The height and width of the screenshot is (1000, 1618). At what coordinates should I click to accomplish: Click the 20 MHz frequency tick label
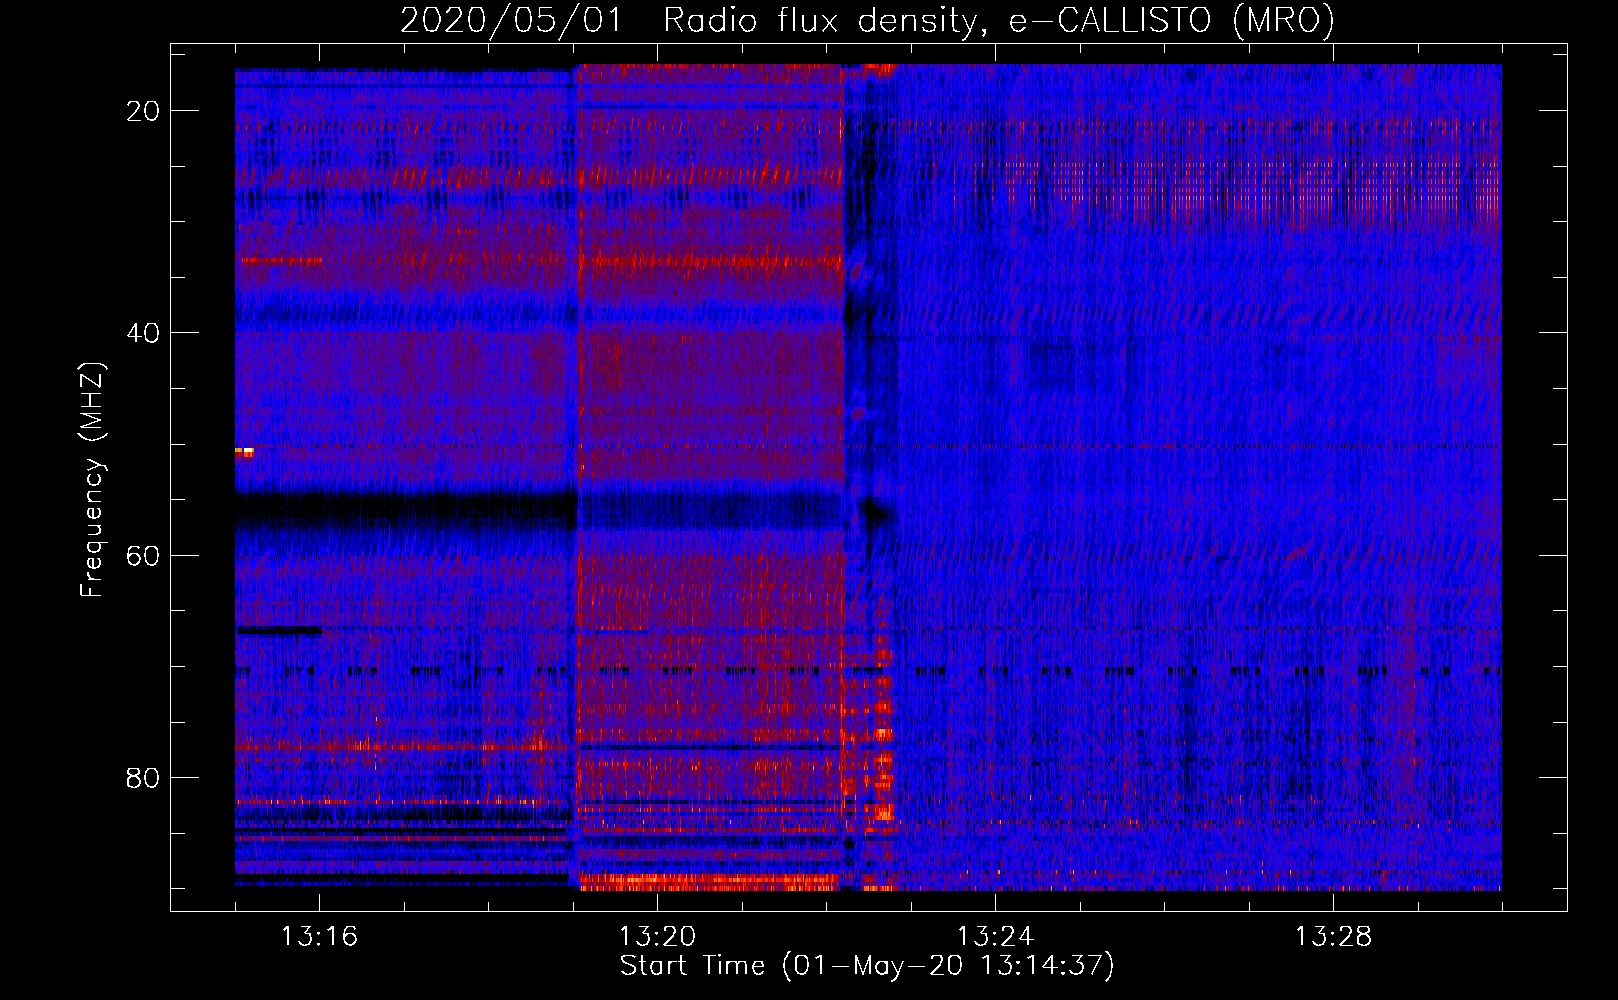pos(143,111)
